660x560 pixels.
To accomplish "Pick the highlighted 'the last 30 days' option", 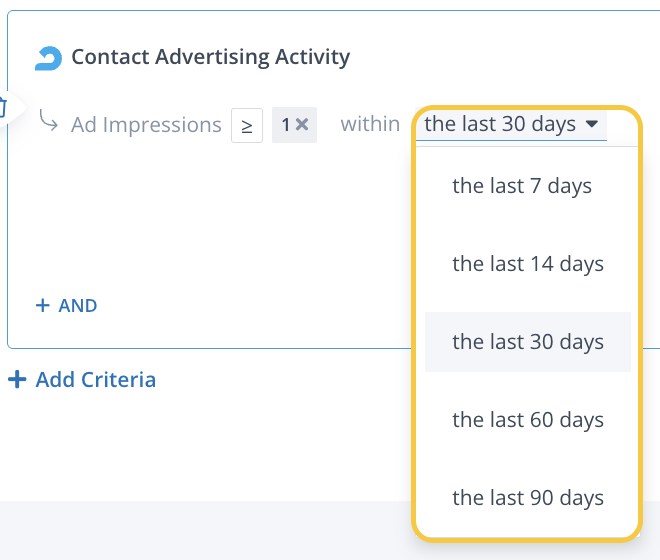I will 528,342.
